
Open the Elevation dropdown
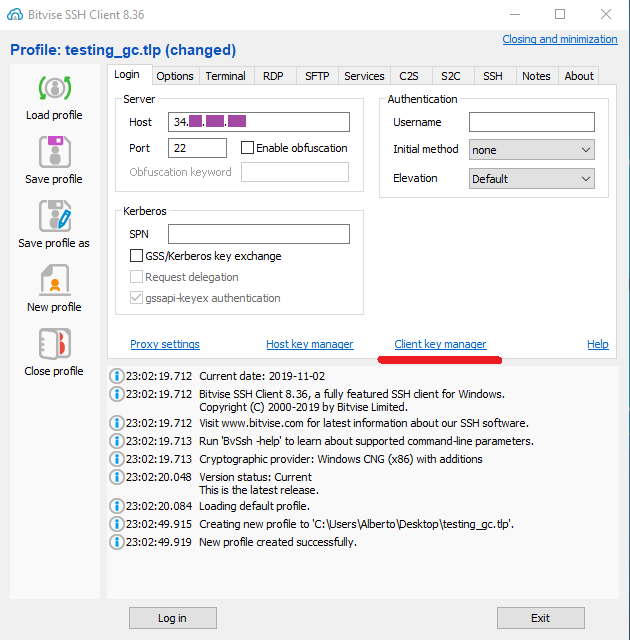532,179
